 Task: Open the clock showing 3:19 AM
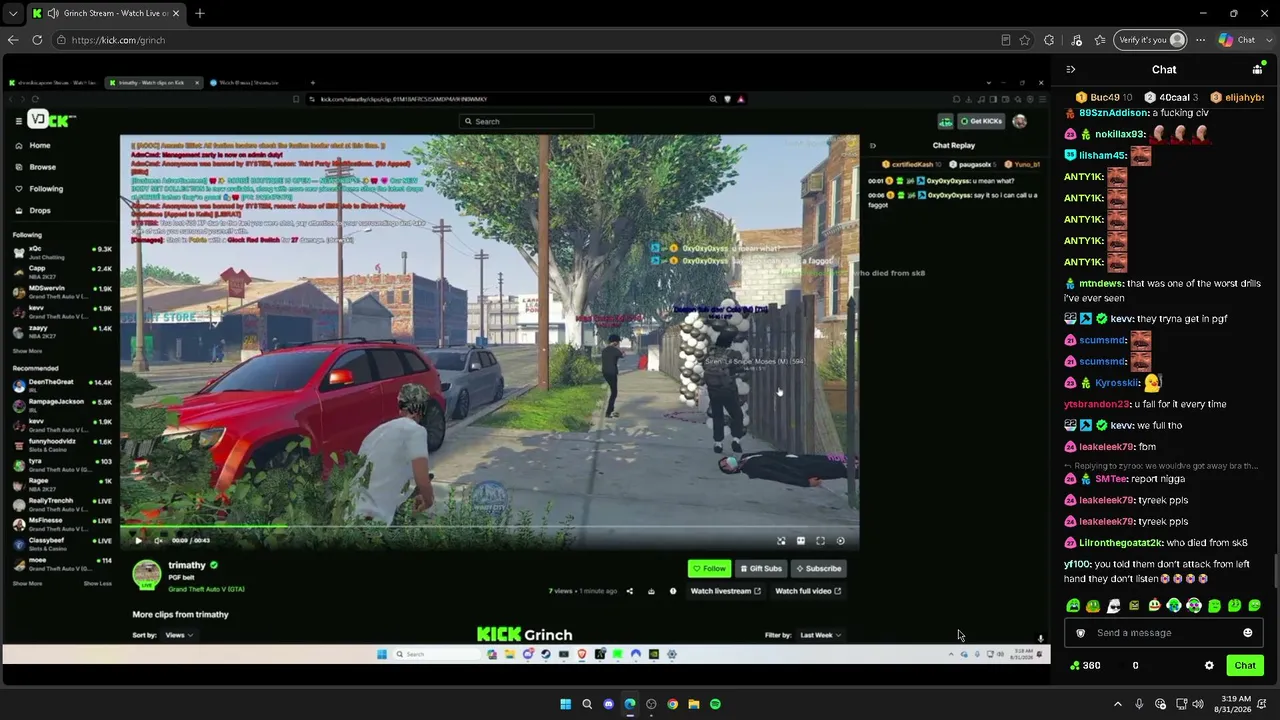tap(1235, 704)
